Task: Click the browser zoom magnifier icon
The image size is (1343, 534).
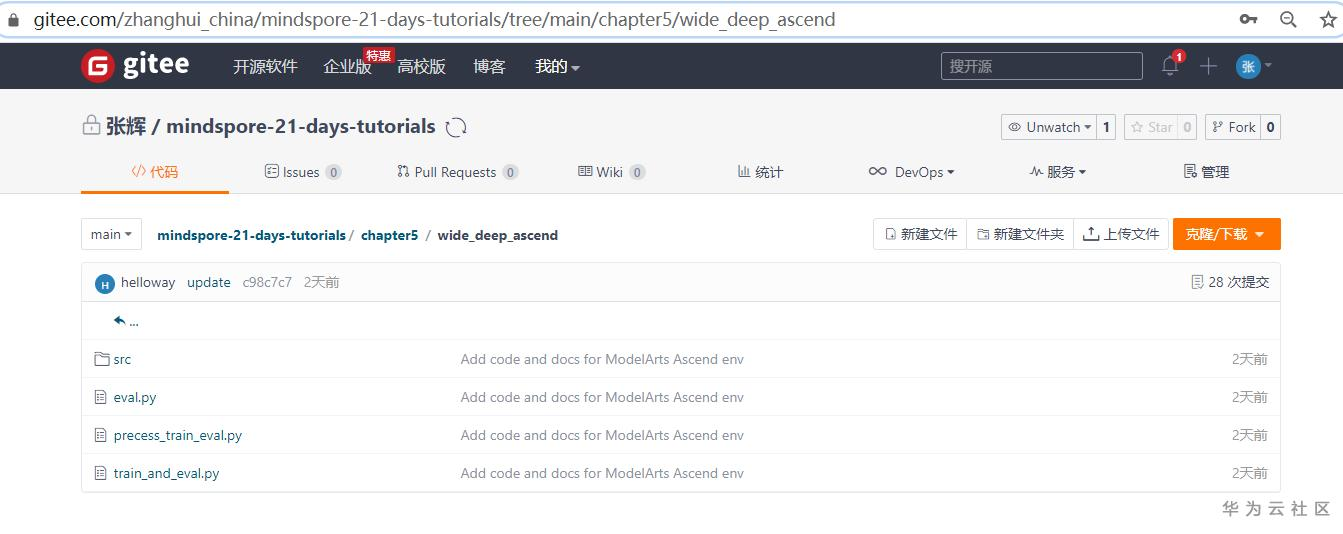Action: 1288,19
